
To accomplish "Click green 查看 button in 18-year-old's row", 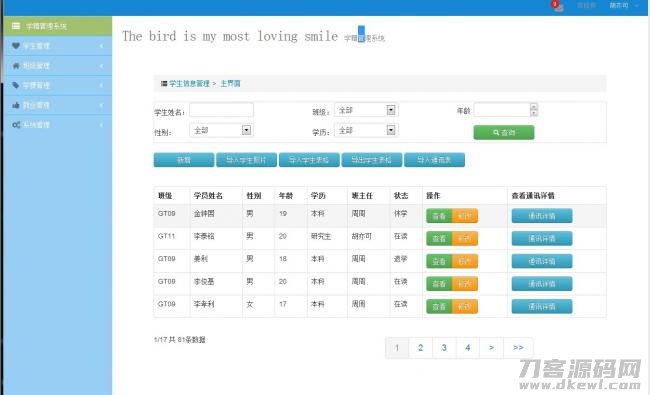I will pyautogui.click(x=439, y=261).
